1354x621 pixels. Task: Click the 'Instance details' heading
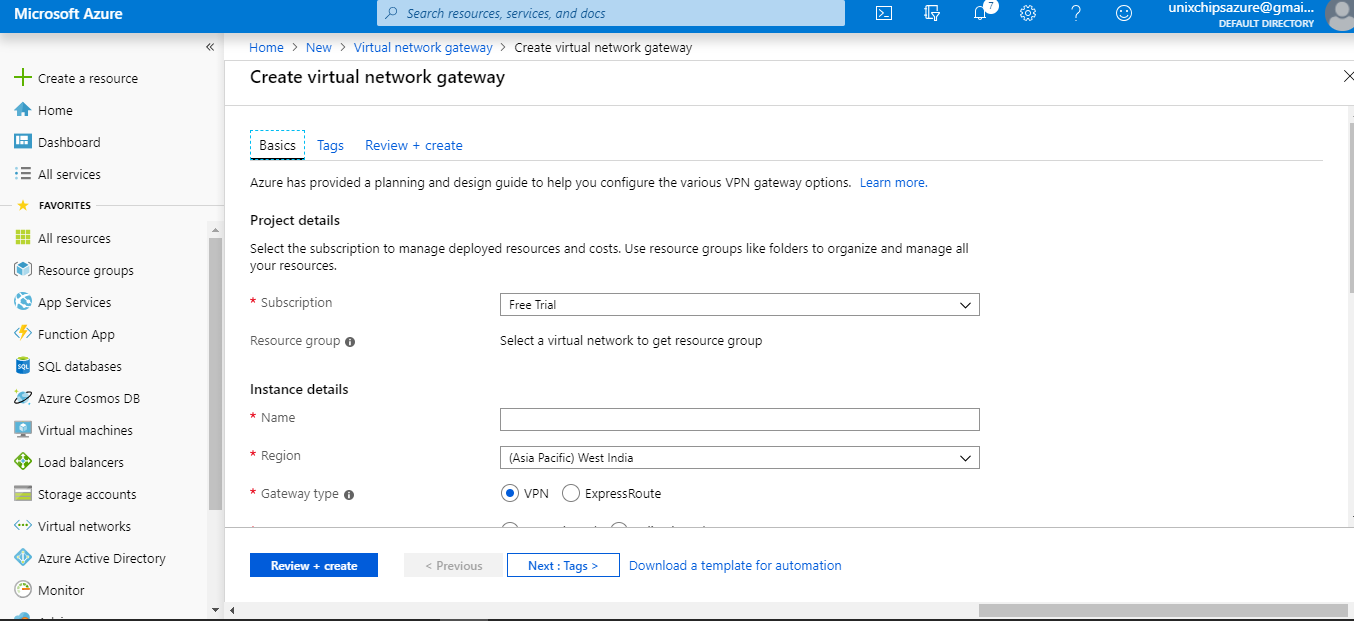pos(299,389)
